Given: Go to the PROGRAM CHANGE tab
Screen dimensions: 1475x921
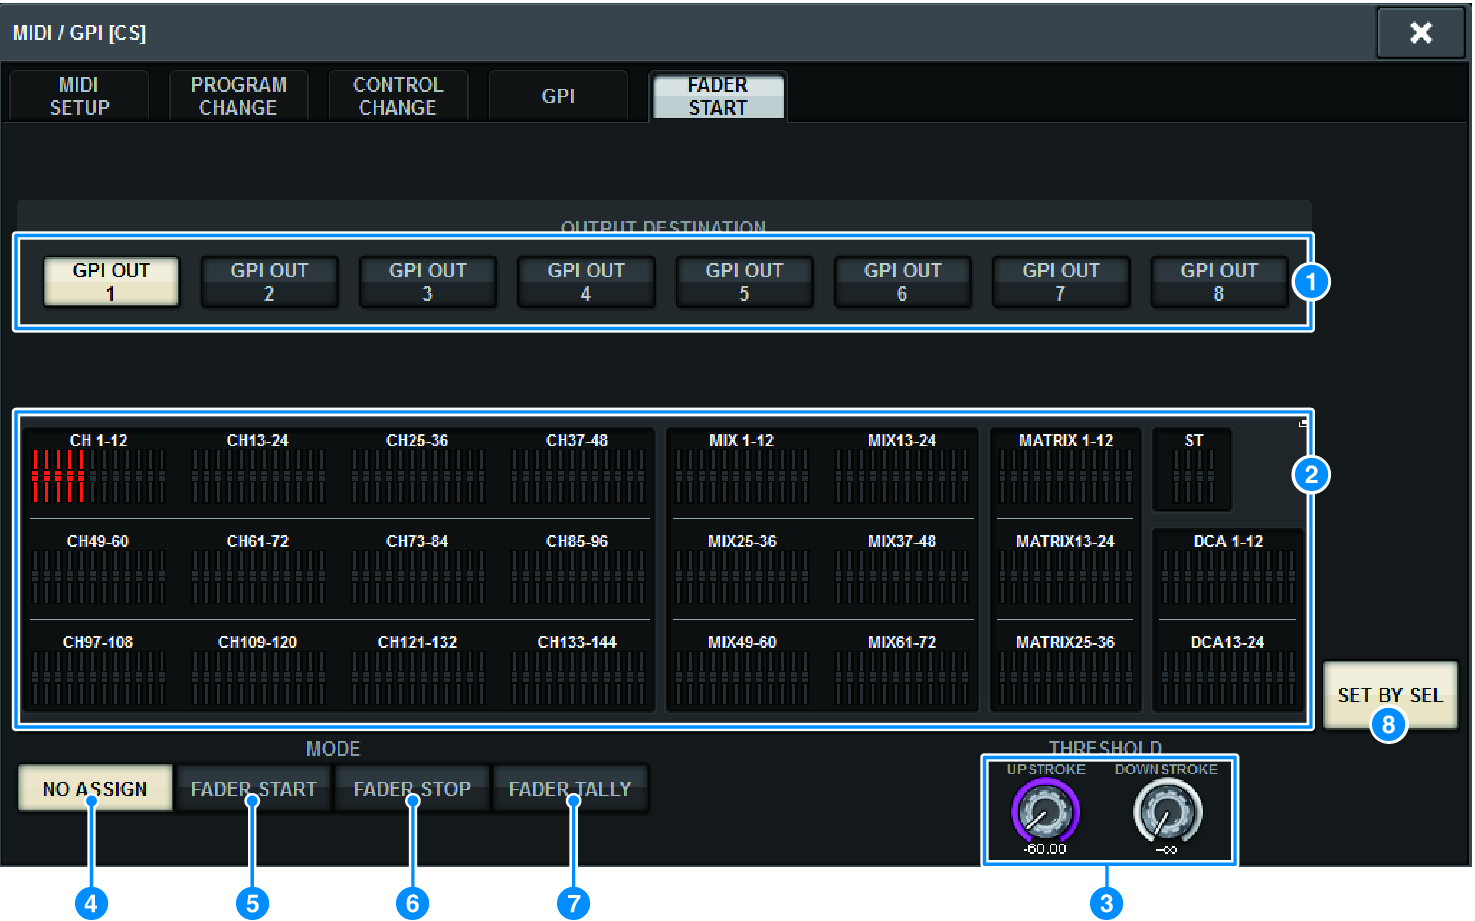Looking at the screenshot, I should click(x=238, y=96).
